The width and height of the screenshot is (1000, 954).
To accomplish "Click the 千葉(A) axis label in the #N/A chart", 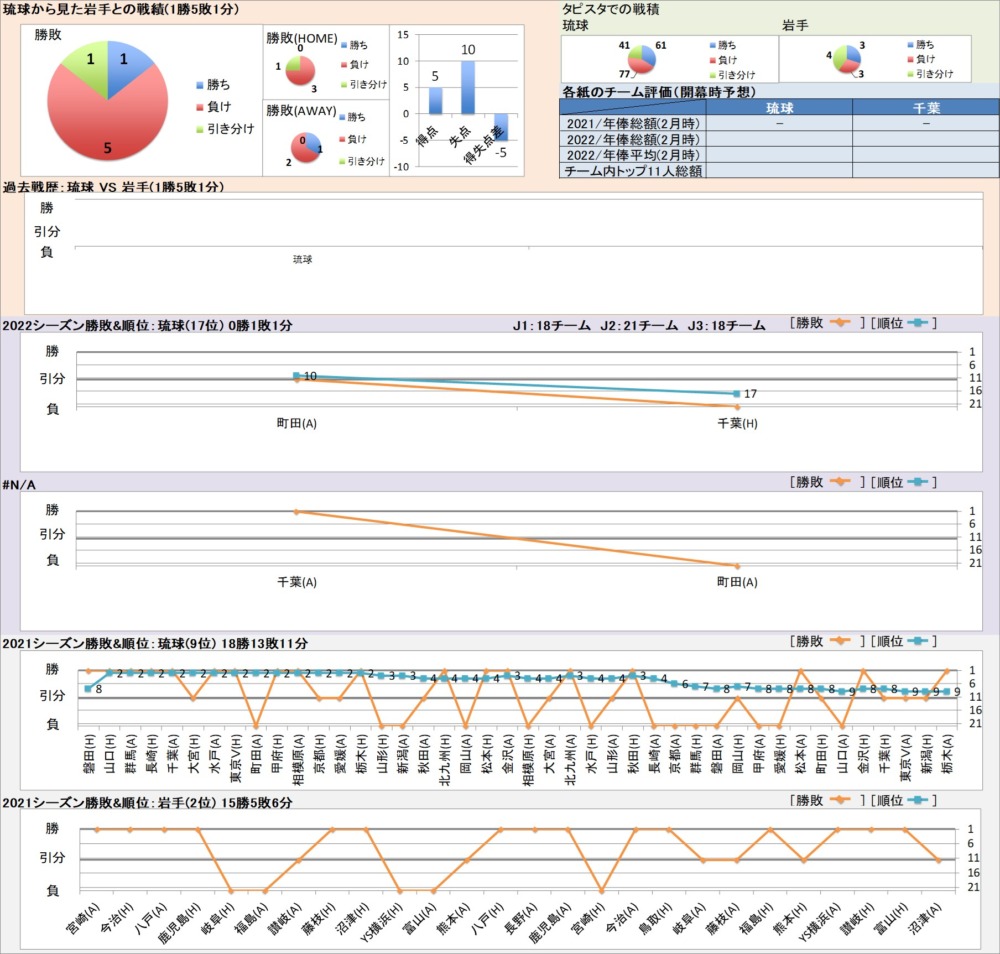I will coord(297,582).
